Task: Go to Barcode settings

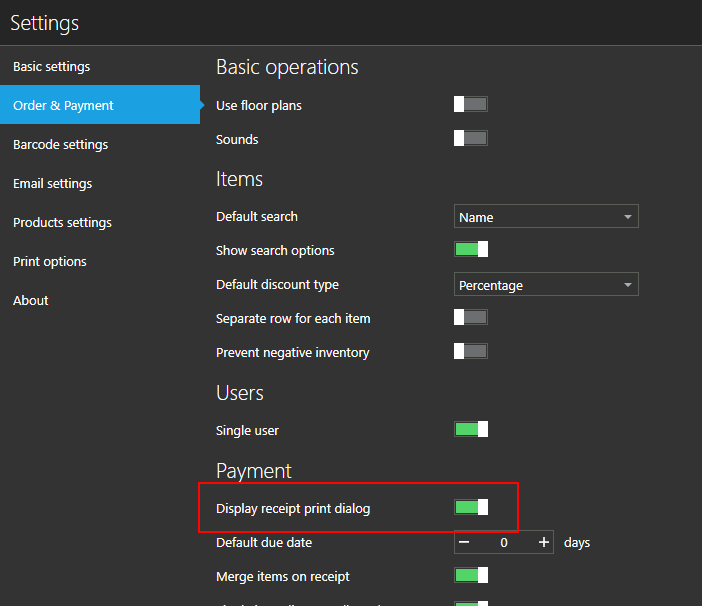Action: tap(61, 145)
